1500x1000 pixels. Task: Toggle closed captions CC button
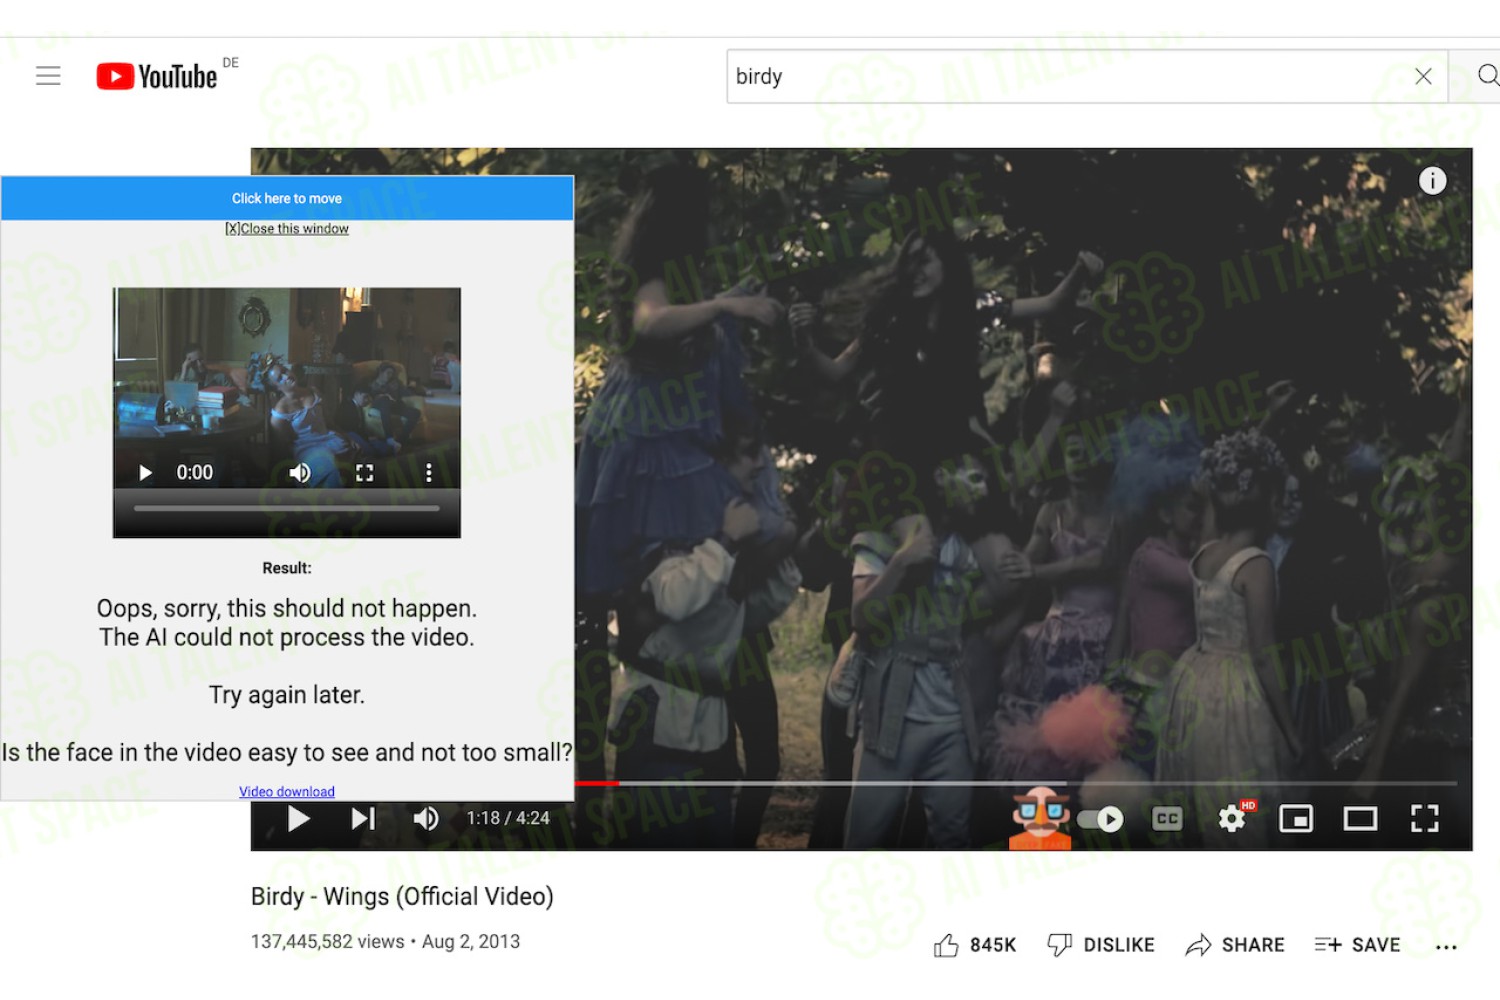[1167, 819]
